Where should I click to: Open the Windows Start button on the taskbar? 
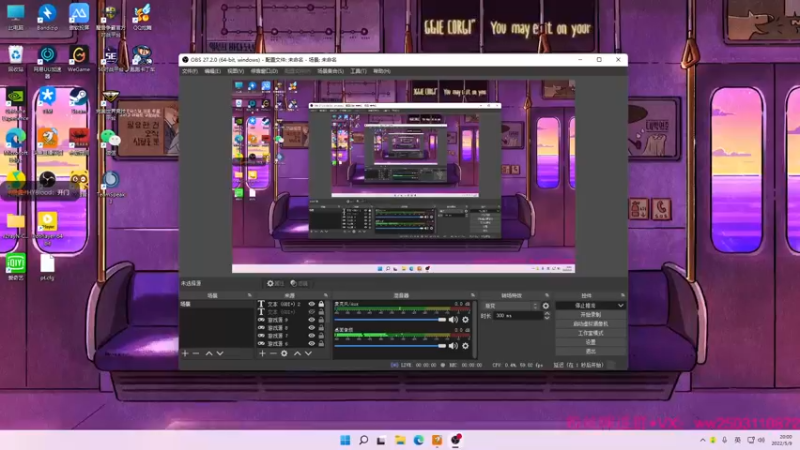[x=345, y=440]
